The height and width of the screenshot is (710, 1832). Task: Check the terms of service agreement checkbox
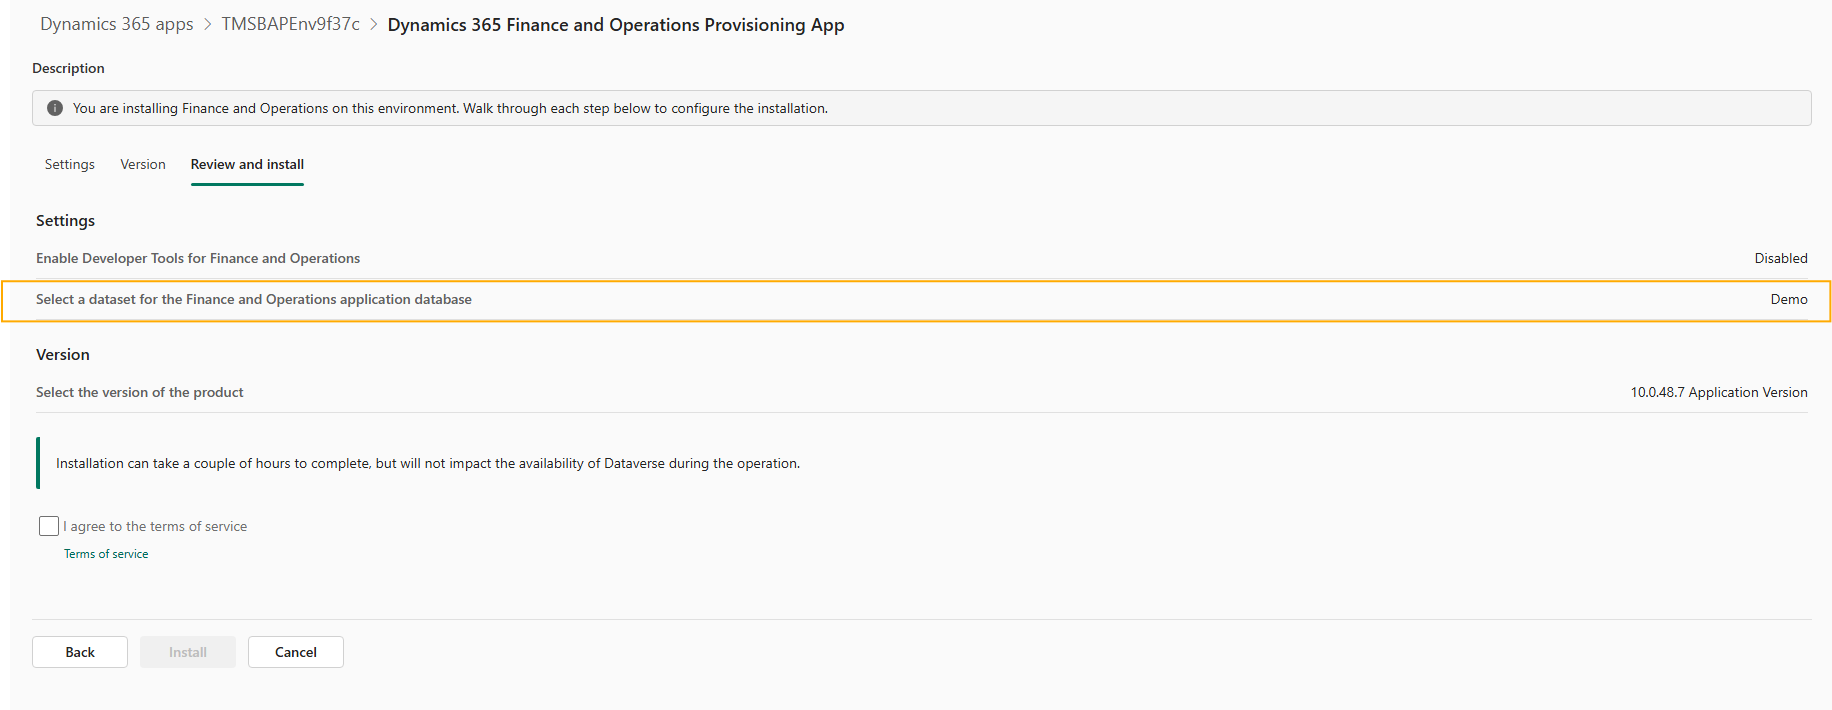[49, 526]
